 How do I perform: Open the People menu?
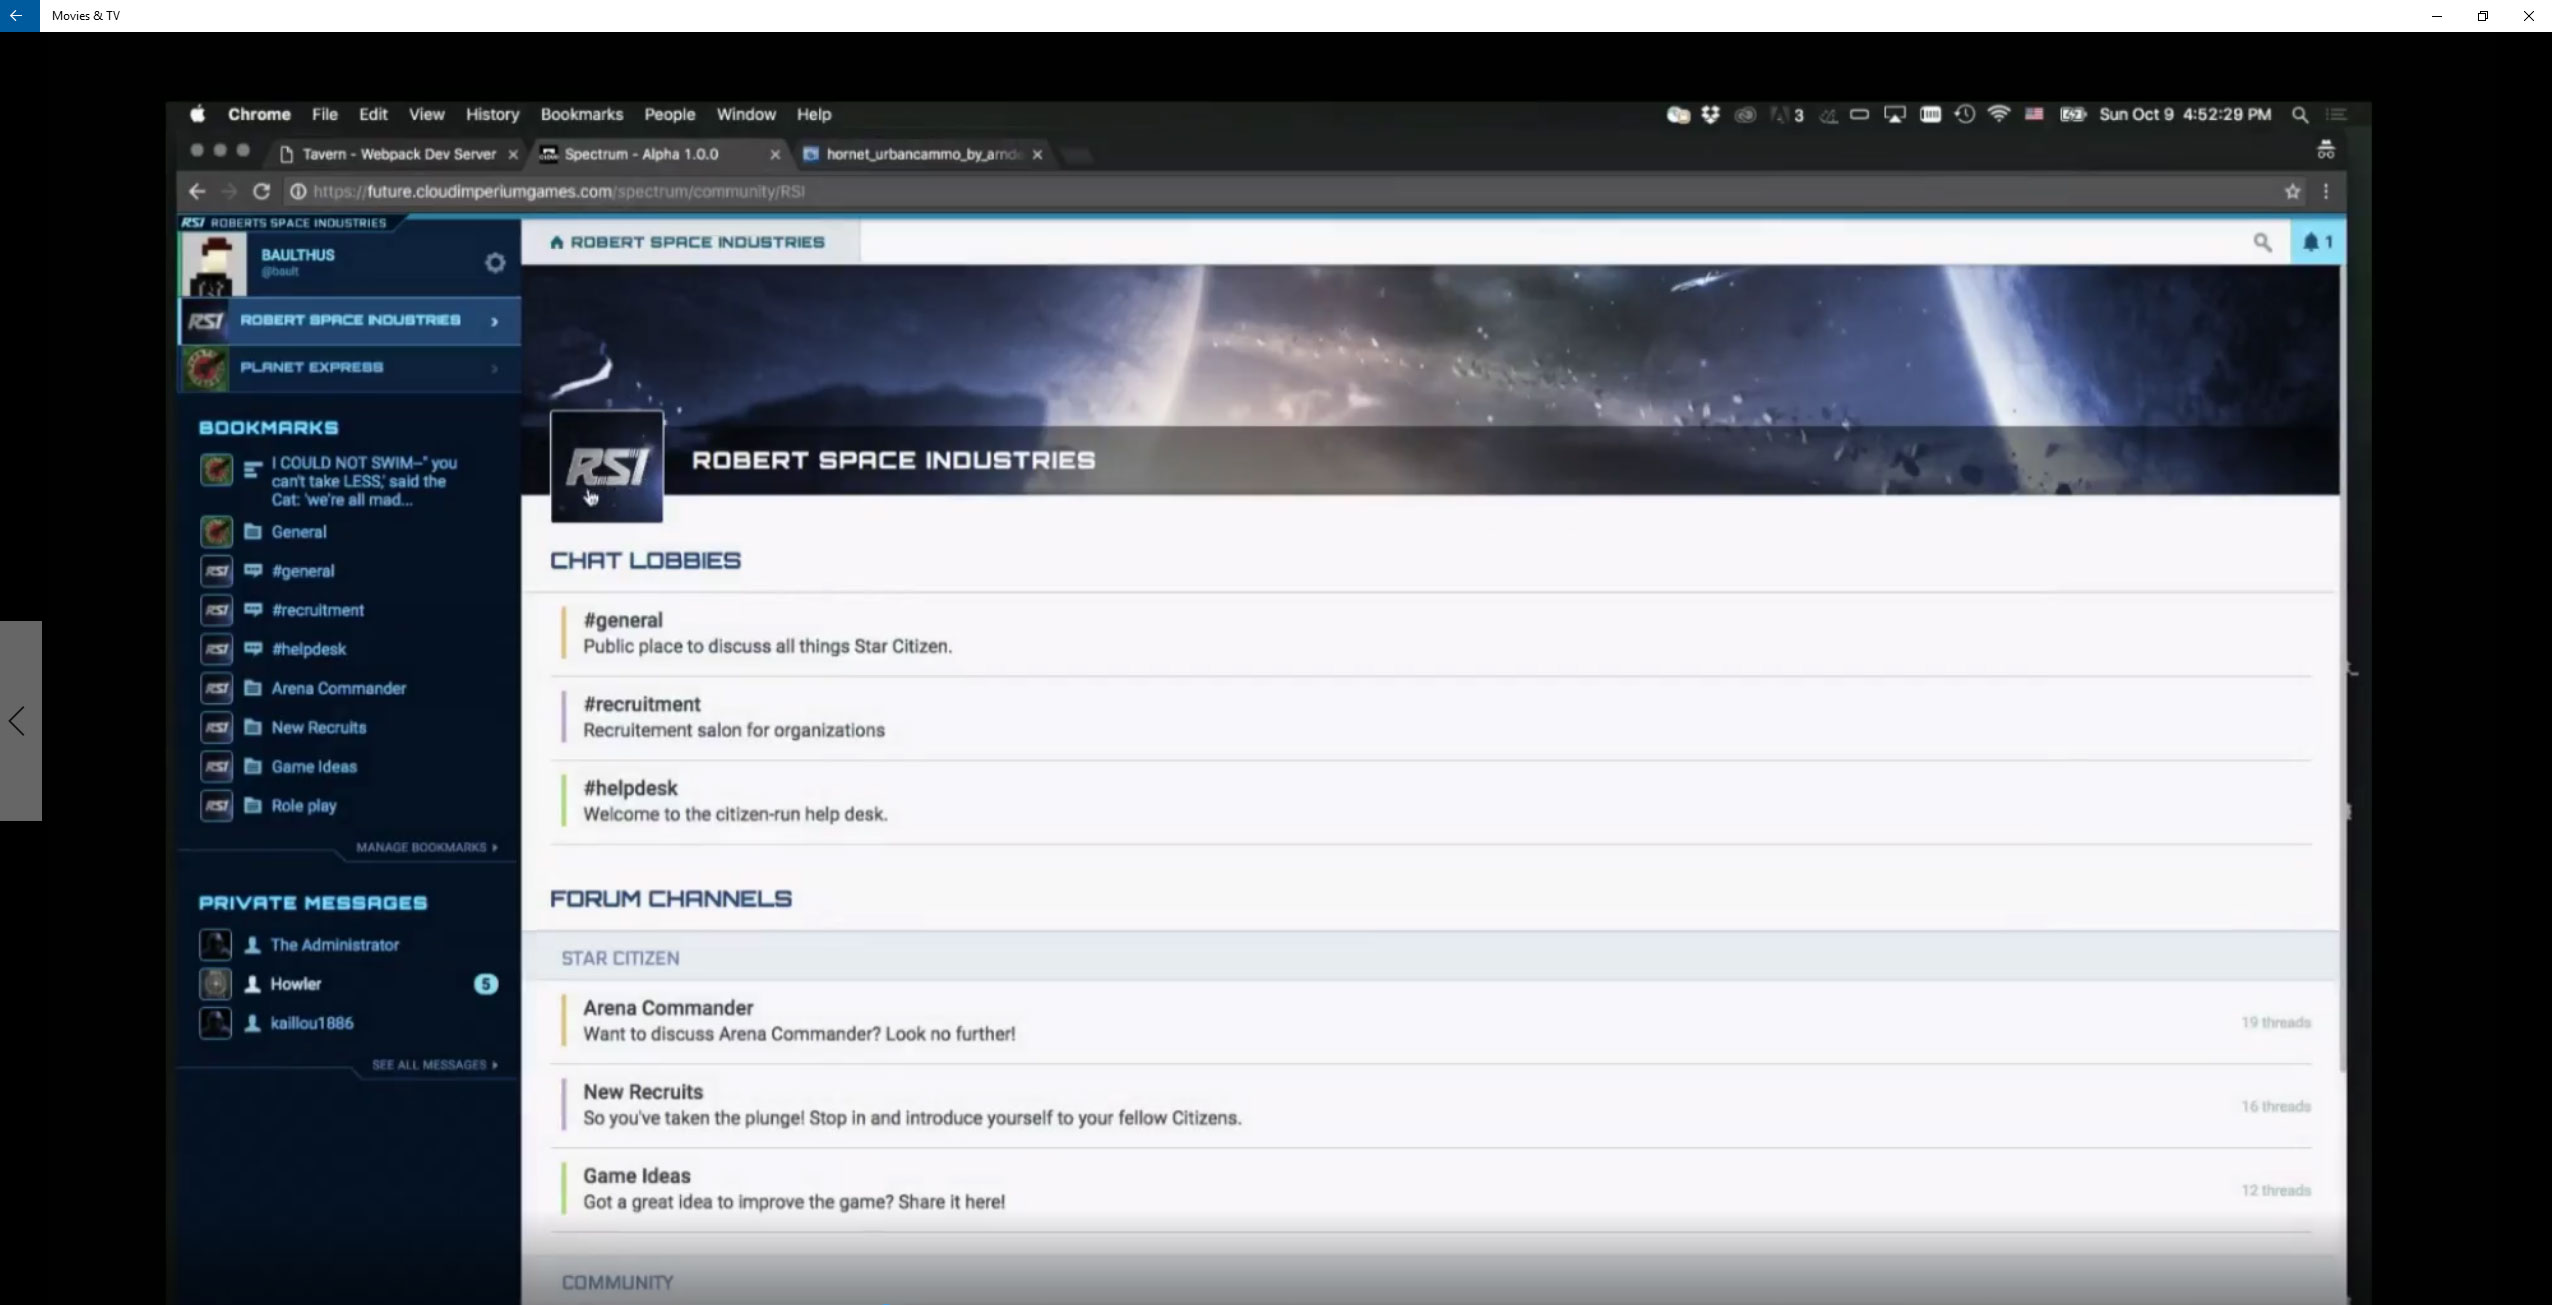tap(669, 114)
